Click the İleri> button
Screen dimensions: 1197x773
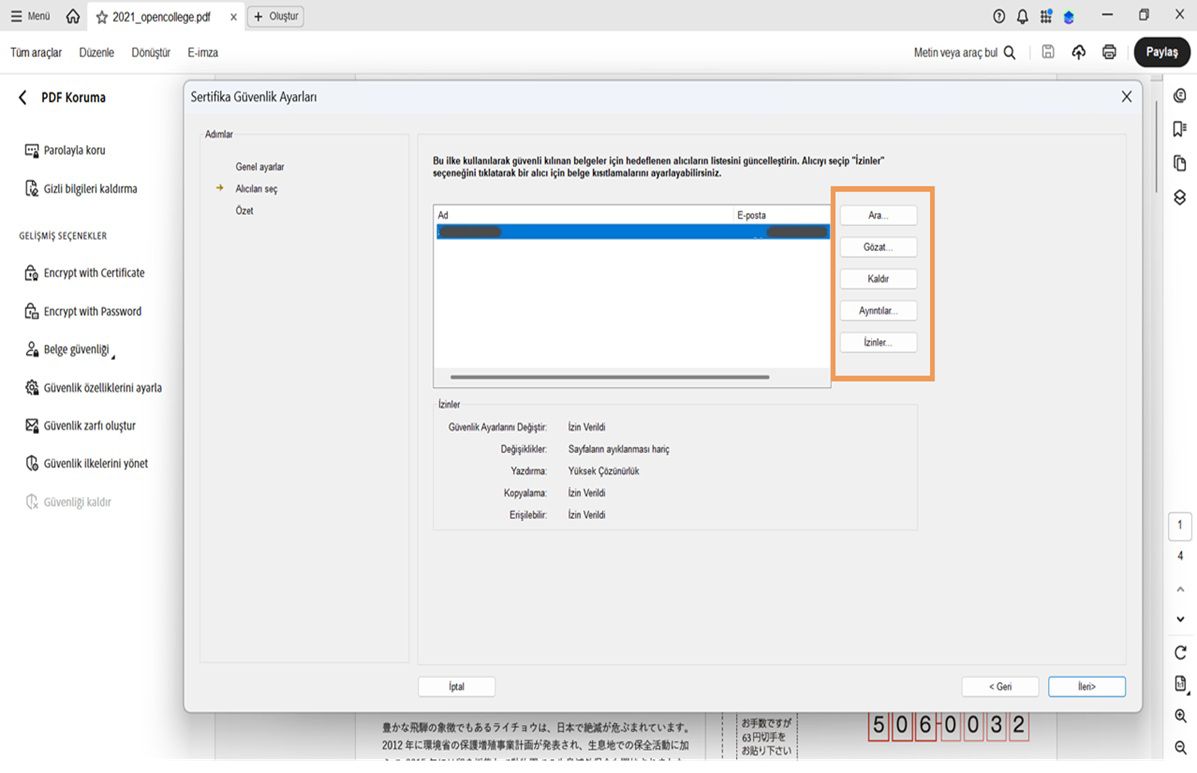(1086, 687)
